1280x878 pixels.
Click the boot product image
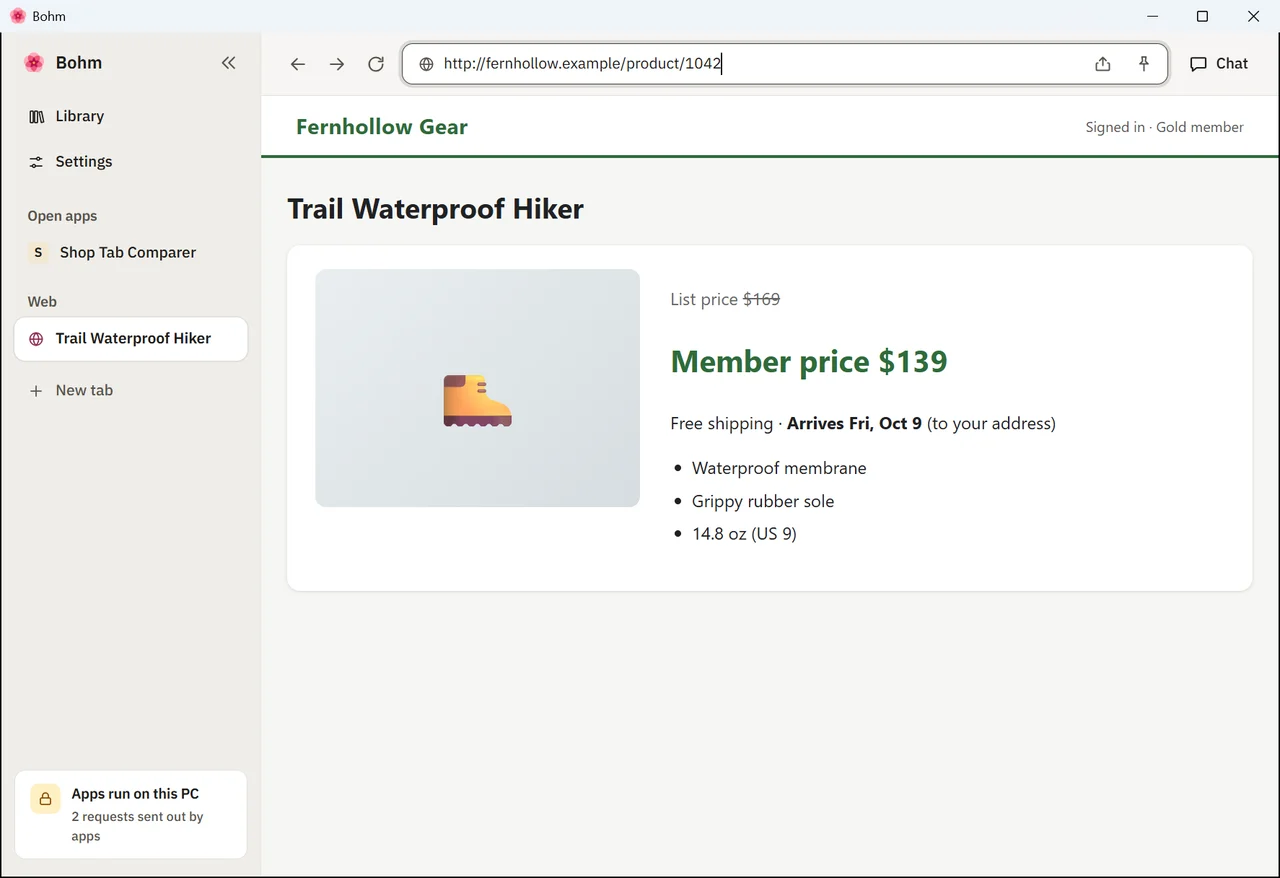[477, 388]
